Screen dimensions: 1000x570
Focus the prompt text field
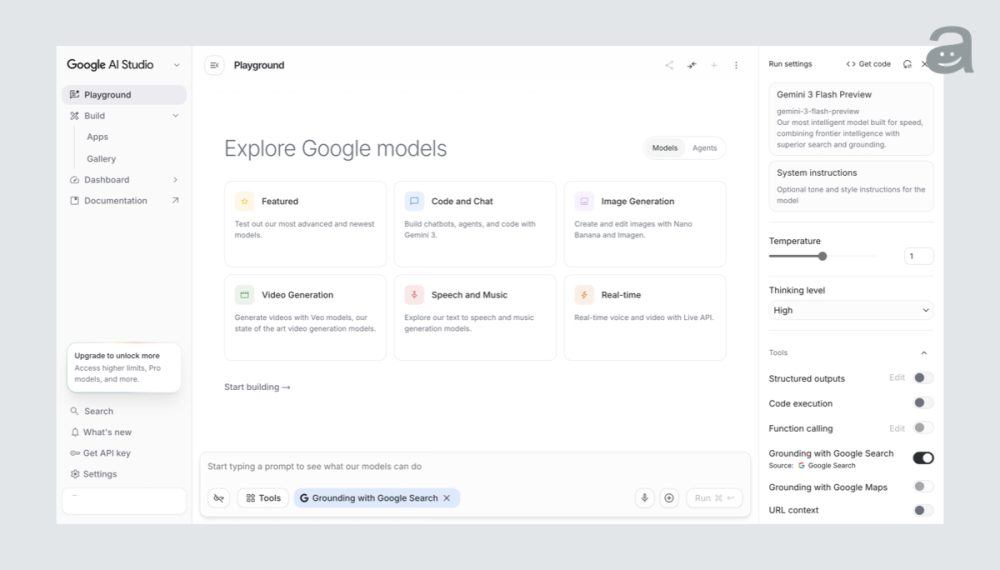pyautogui.click(x=474, y=467)
